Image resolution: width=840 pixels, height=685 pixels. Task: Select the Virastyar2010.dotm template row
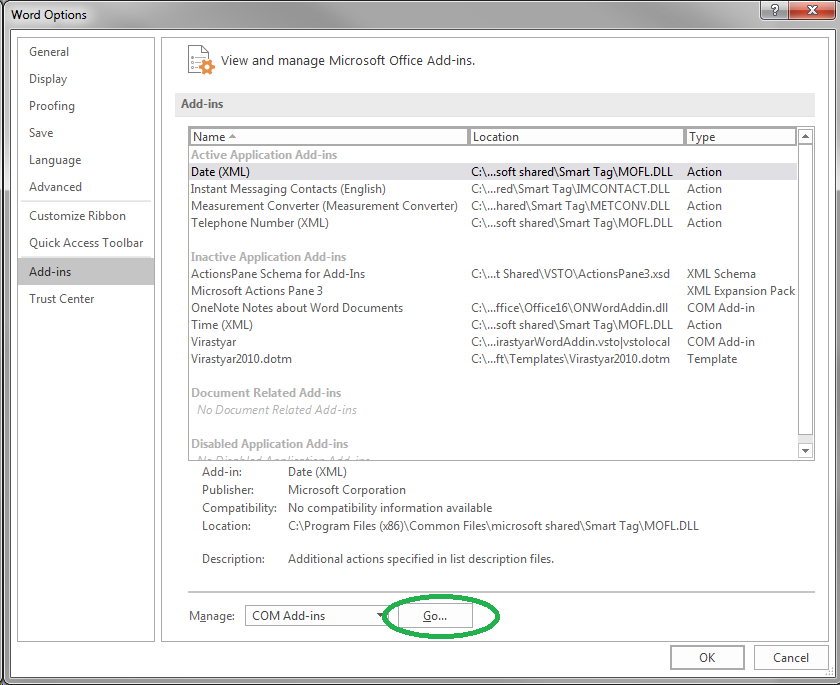coord(493,359)
